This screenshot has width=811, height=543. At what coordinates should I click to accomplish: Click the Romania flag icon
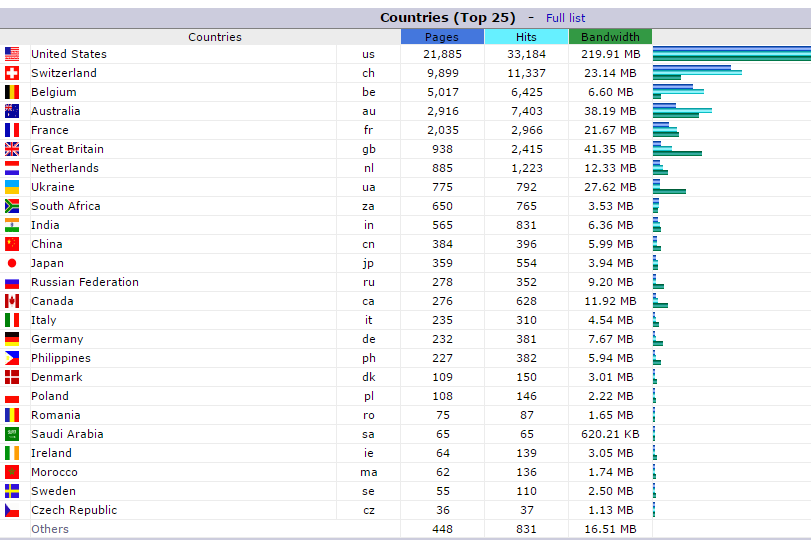tap(12, 415)
